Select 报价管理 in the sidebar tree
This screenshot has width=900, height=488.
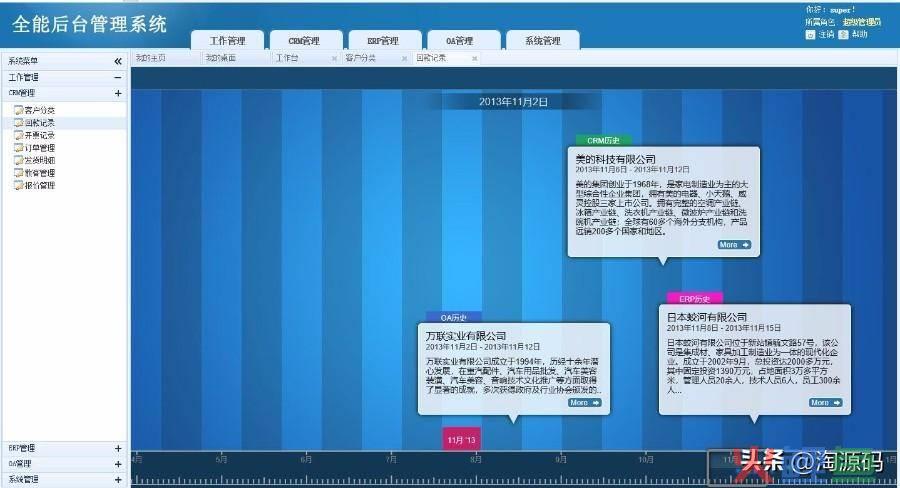pyautogui.click(x=40, y=185)
